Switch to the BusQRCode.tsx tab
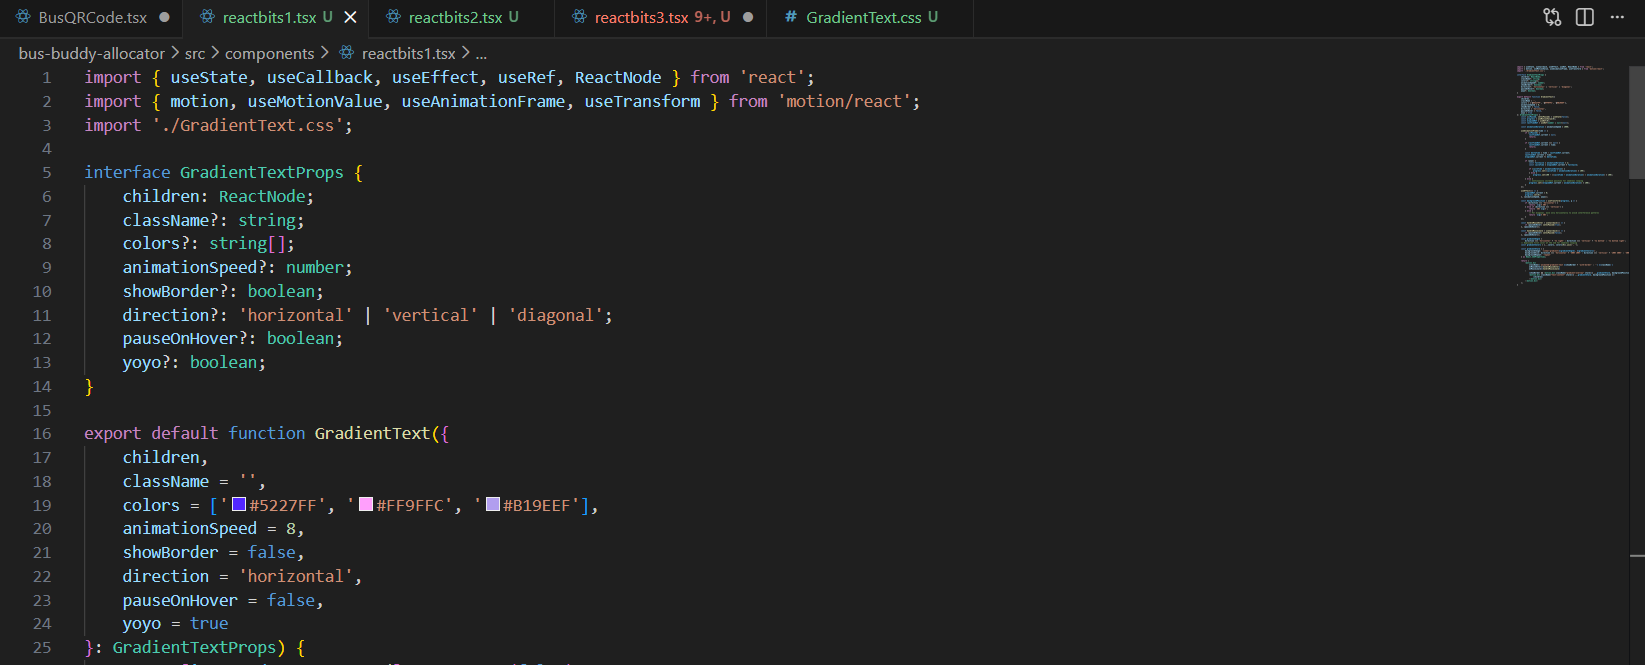The height and width of the screenshot is (665, 1645). coord(92,17)
